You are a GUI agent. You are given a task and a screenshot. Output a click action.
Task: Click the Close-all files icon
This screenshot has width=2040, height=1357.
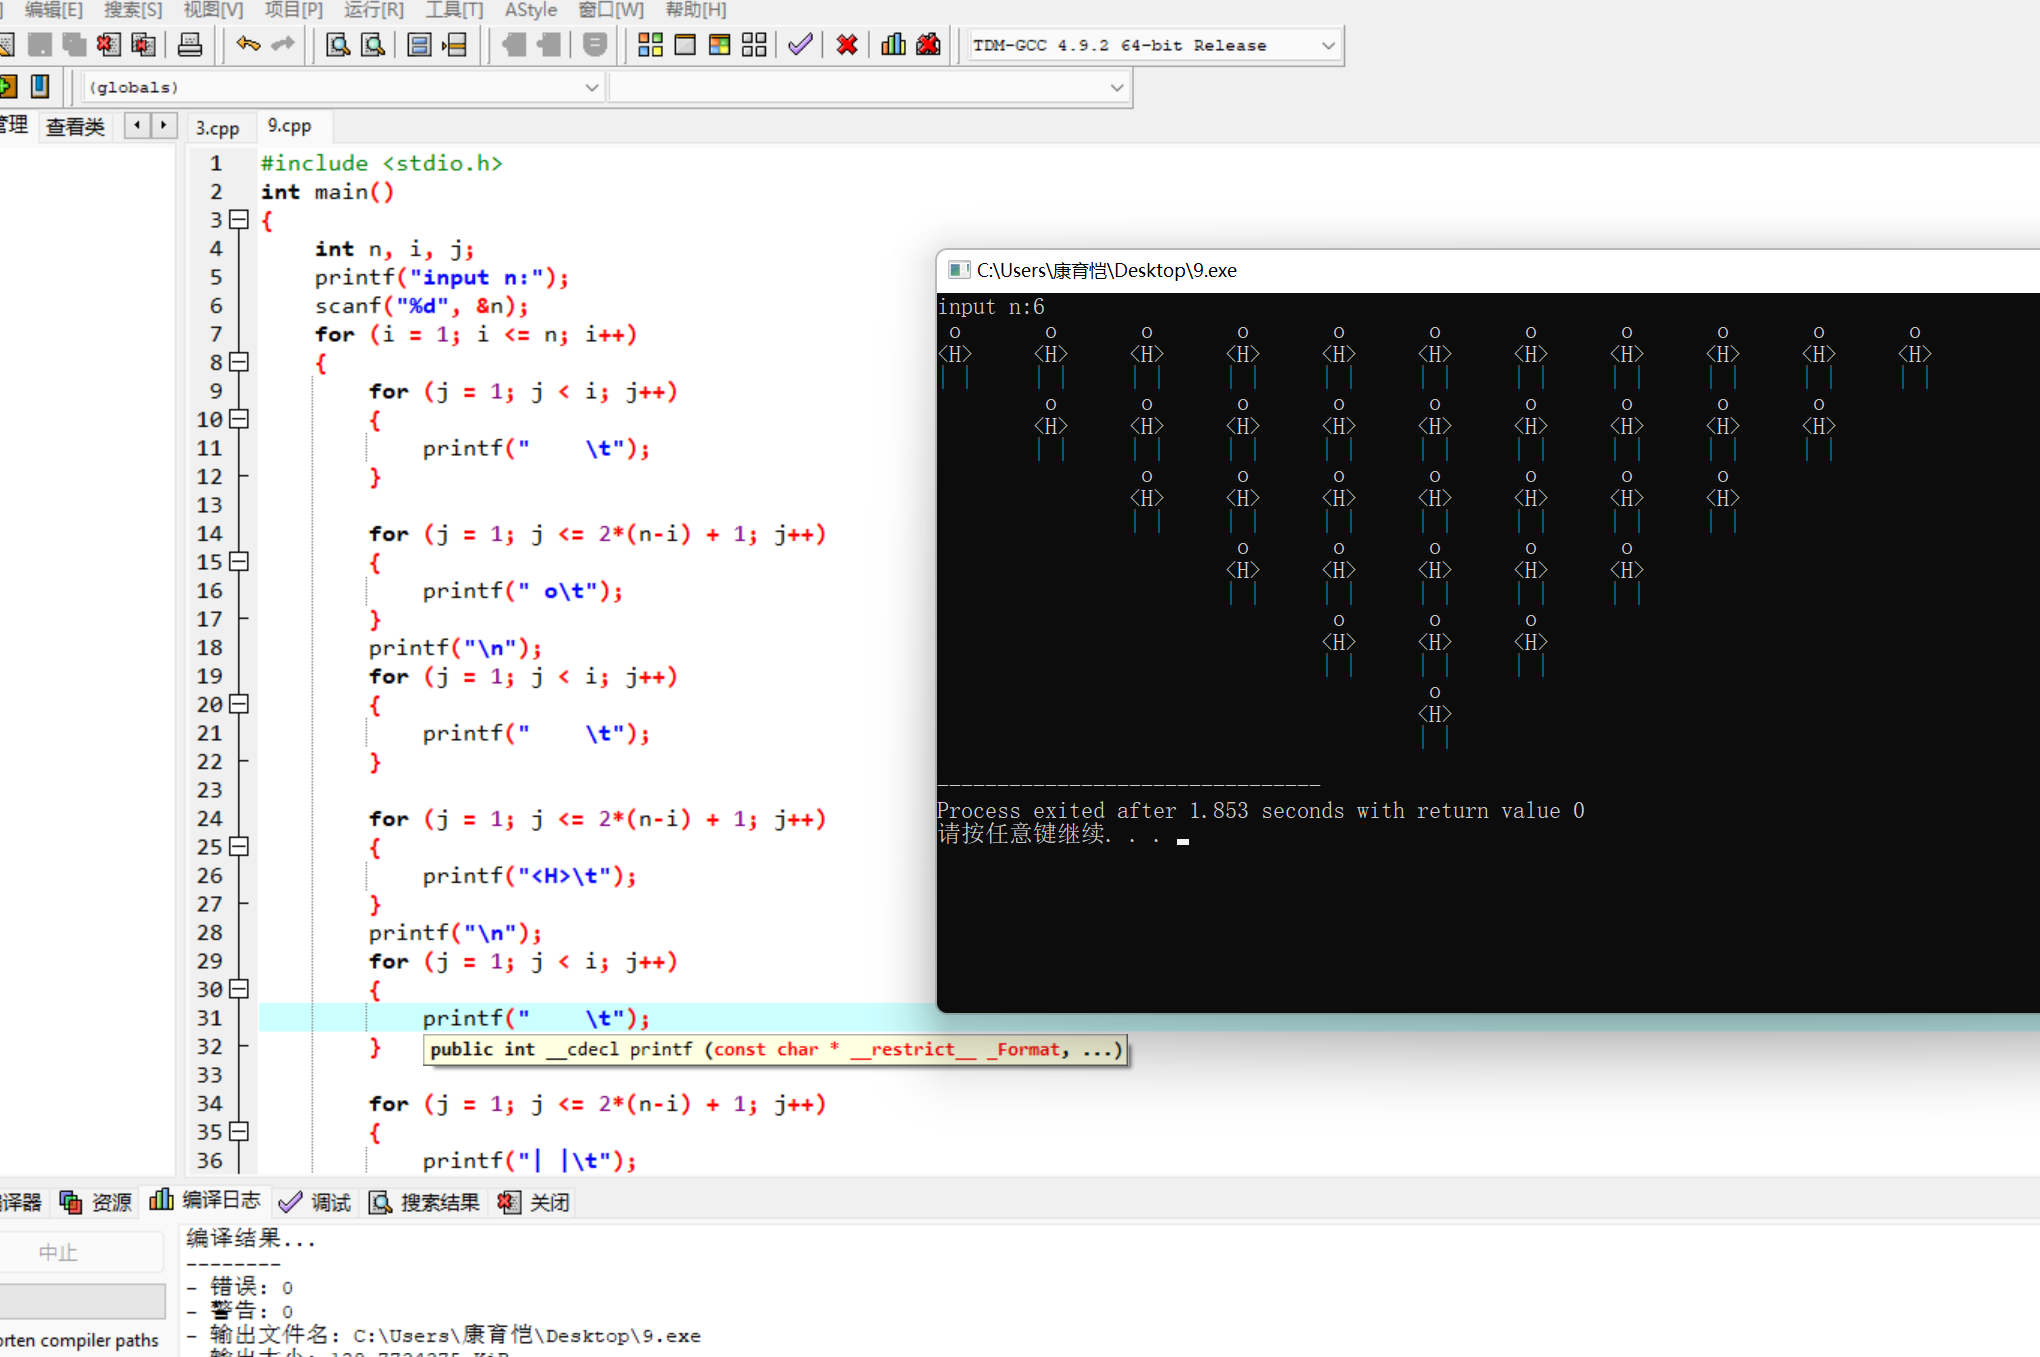click(x=144, y=45)
